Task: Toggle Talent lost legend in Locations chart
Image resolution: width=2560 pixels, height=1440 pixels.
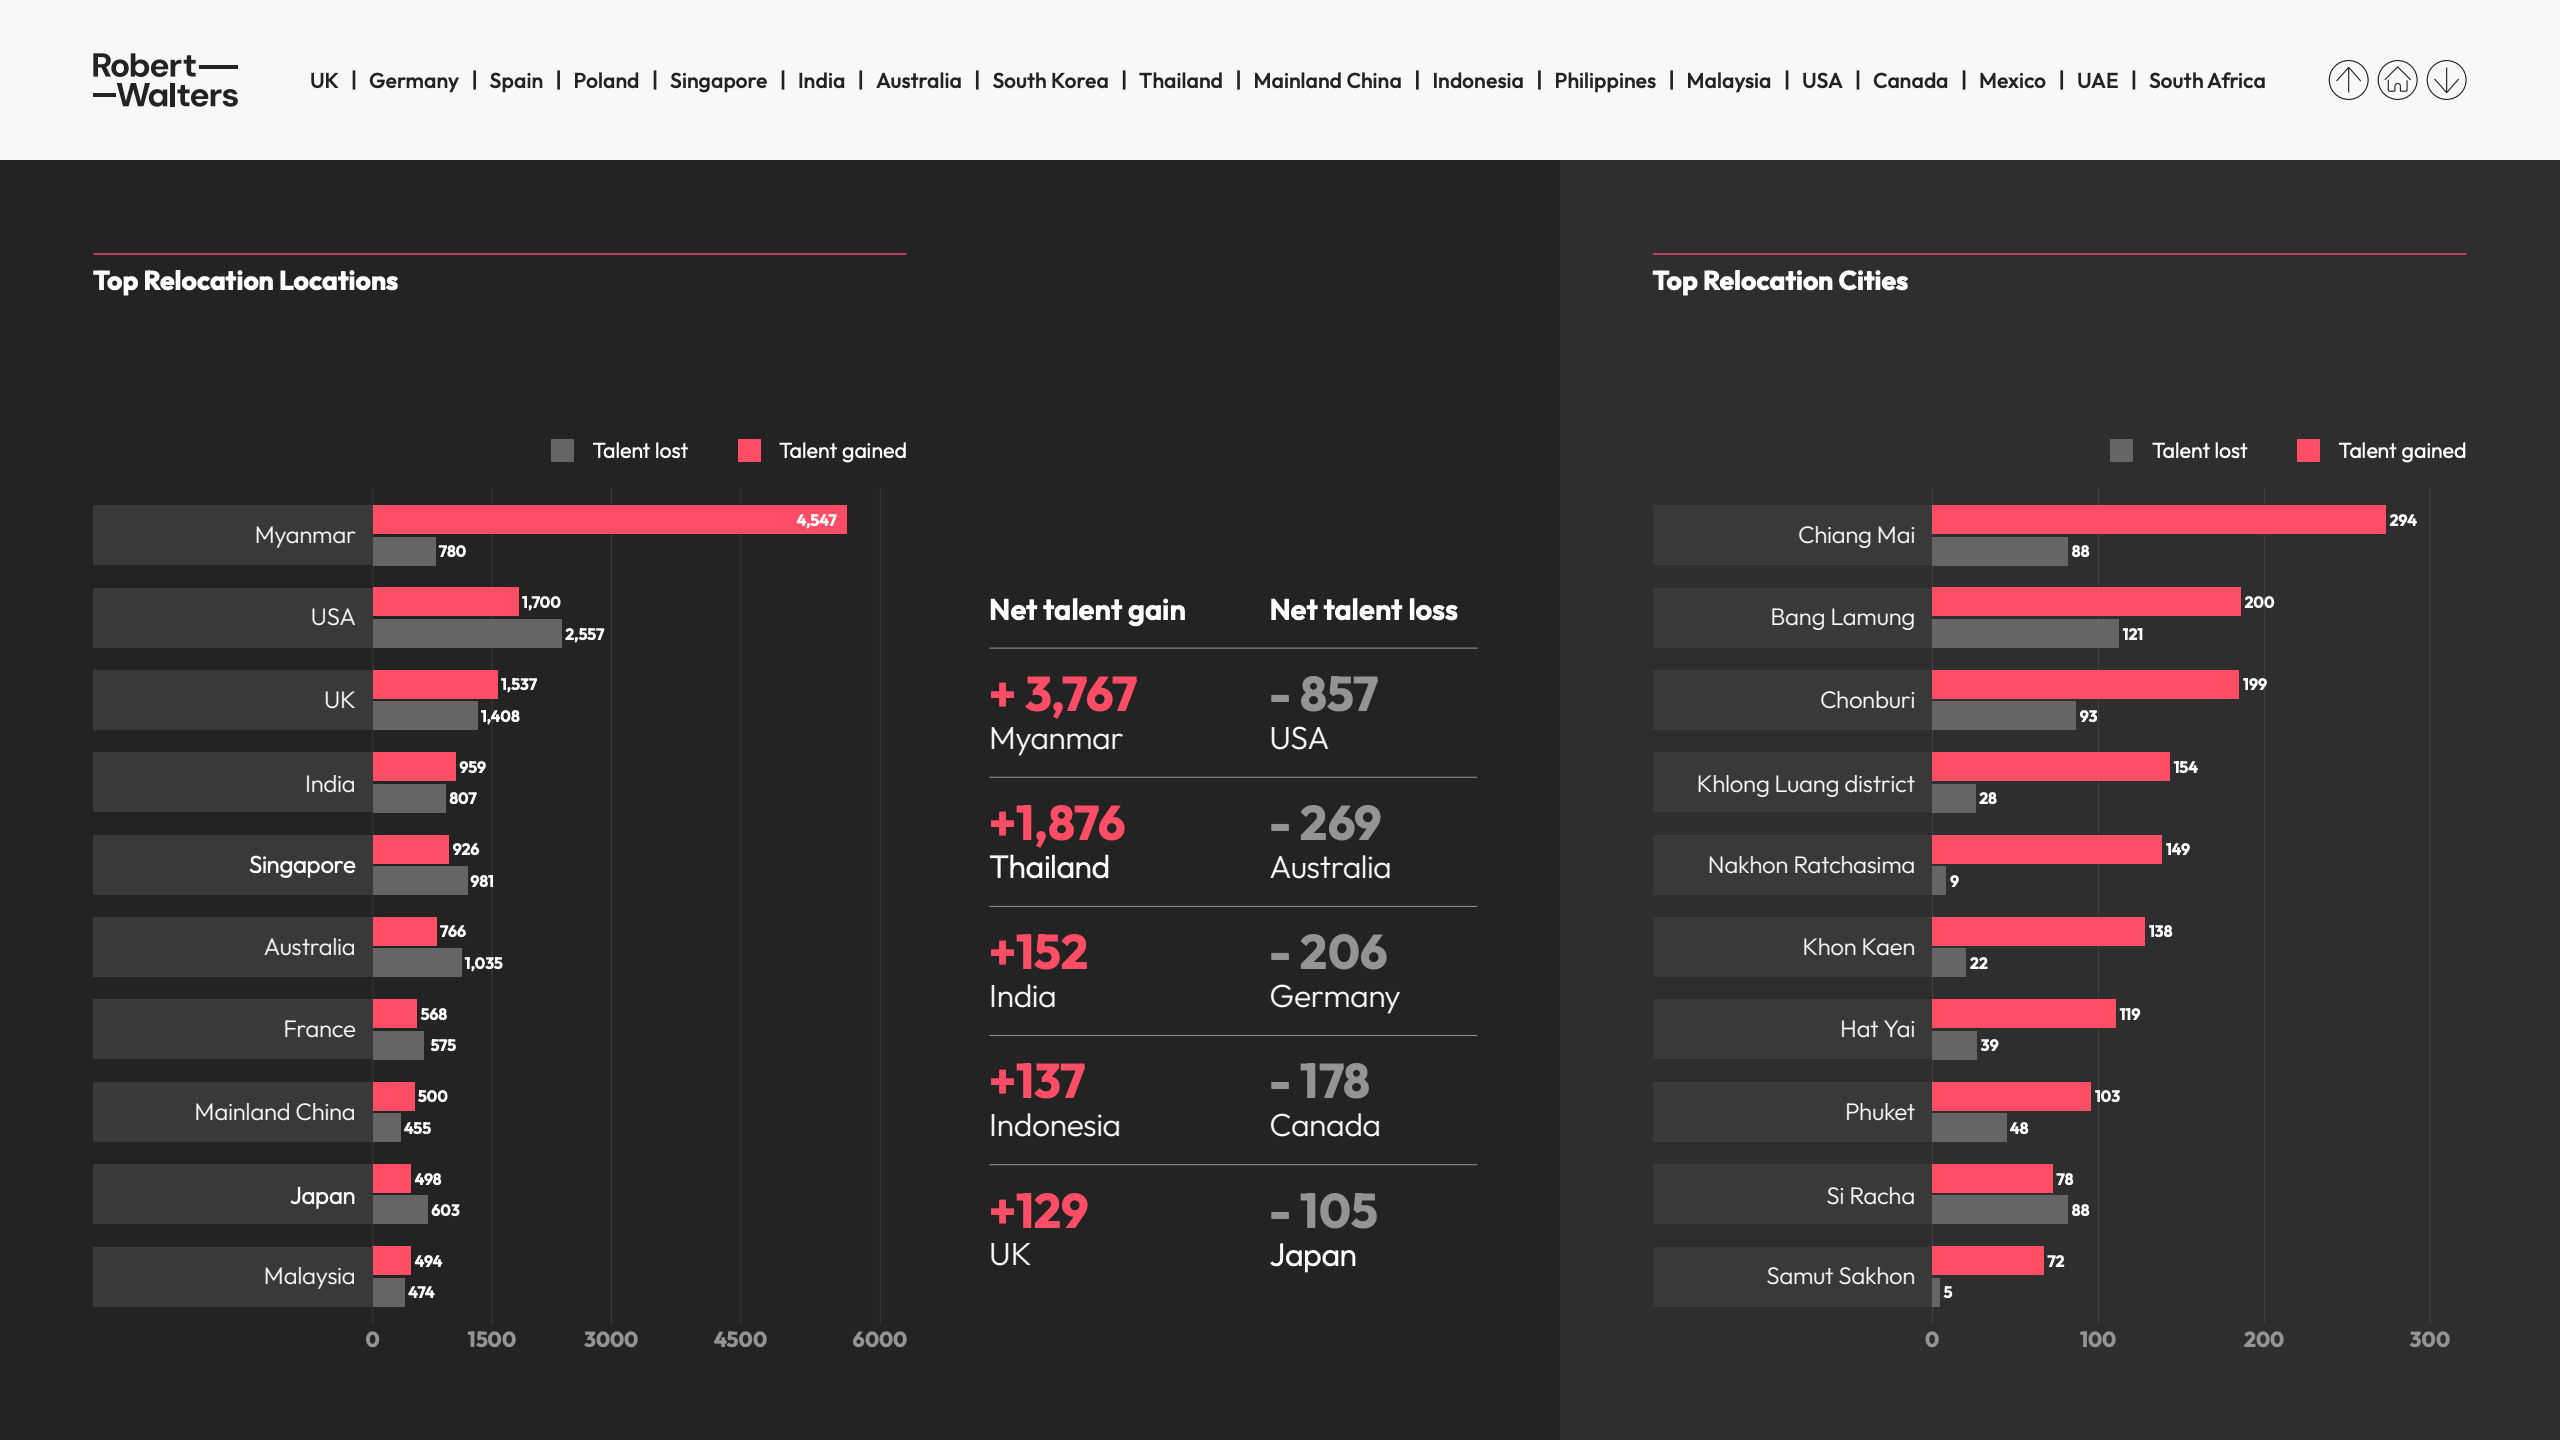Action: click(619, 451)
